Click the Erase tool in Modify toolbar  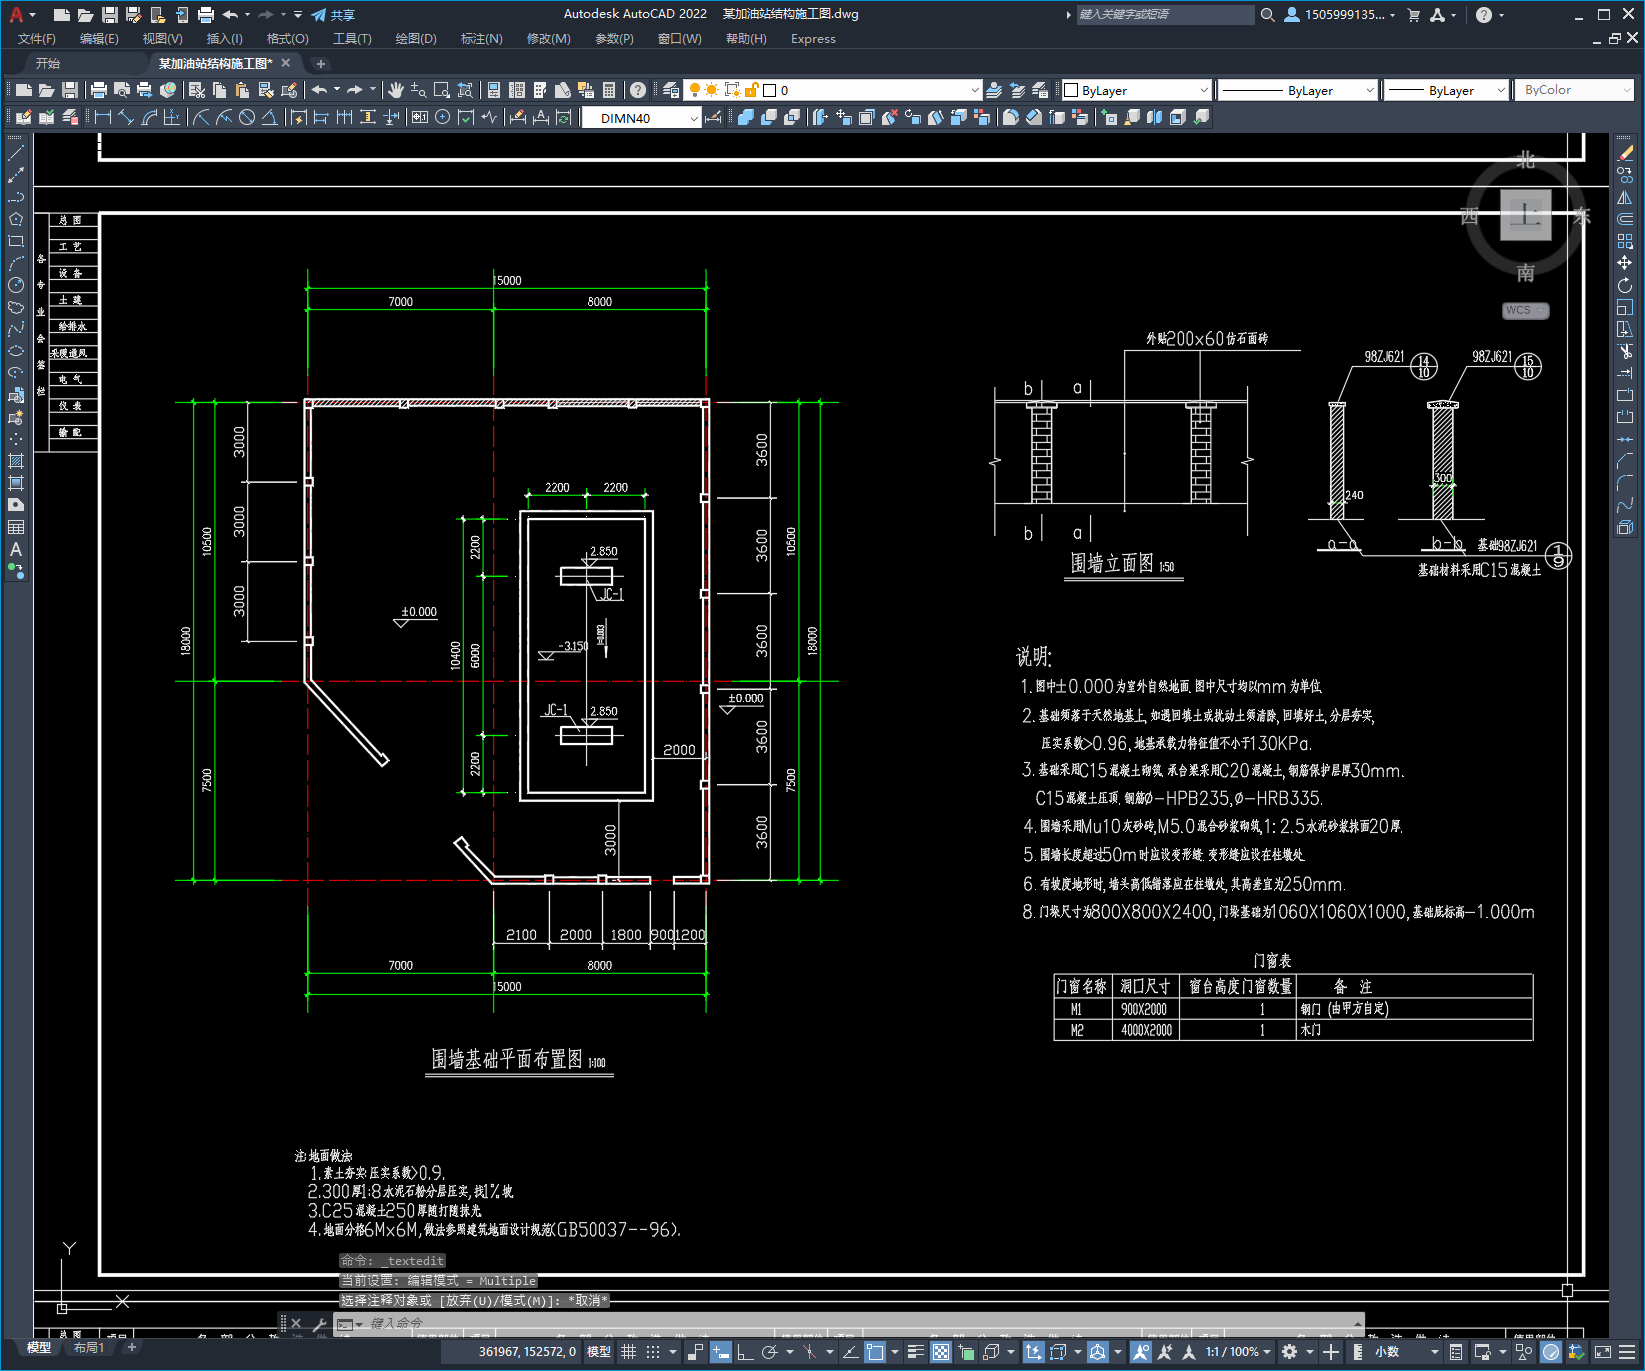pyautogui.click(x=1625, y=153)
